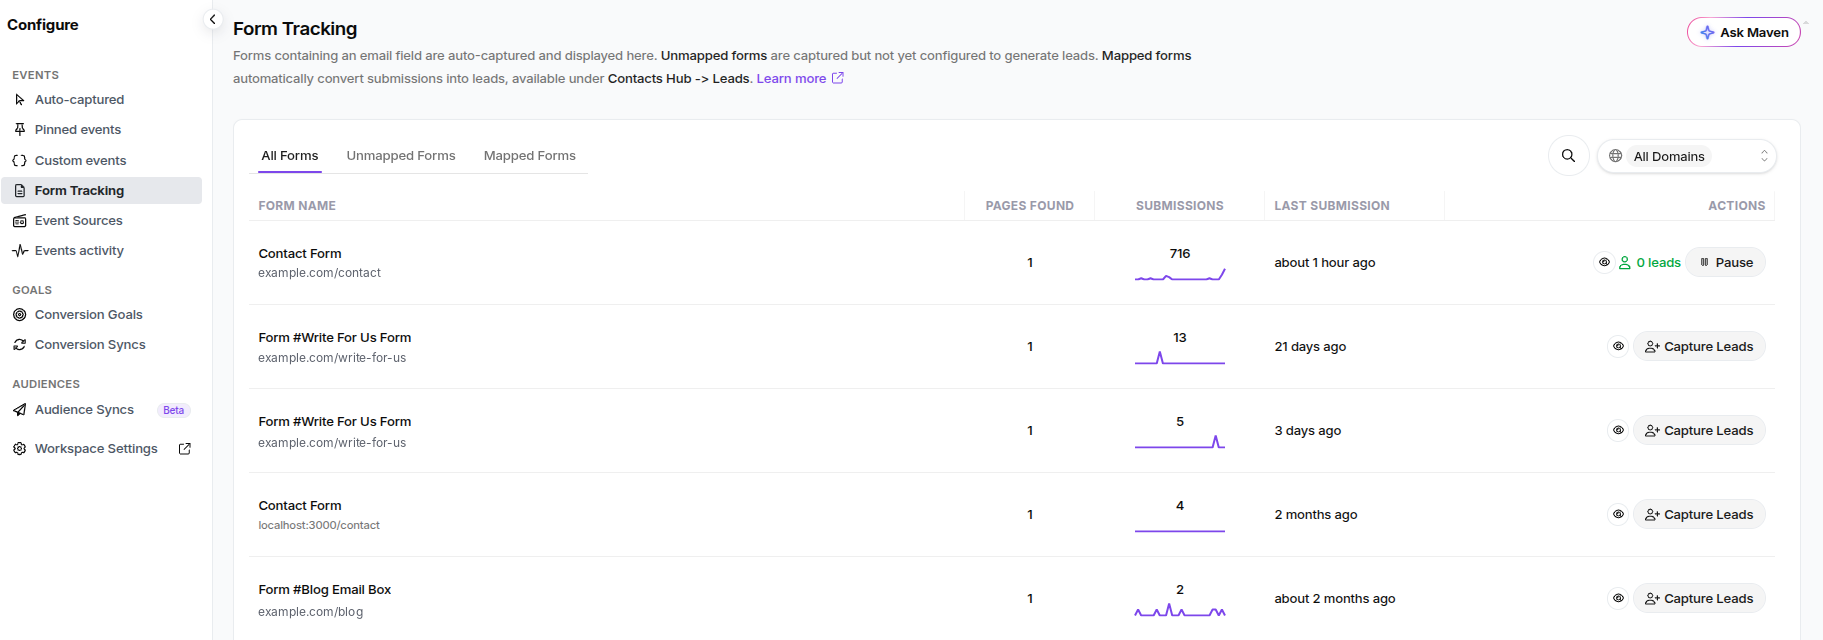Capture Leads for Write For Us form, 3 days ago
Image resolution: width=1823 pixels, height=640 pixels.
(x=1699, y=431)
